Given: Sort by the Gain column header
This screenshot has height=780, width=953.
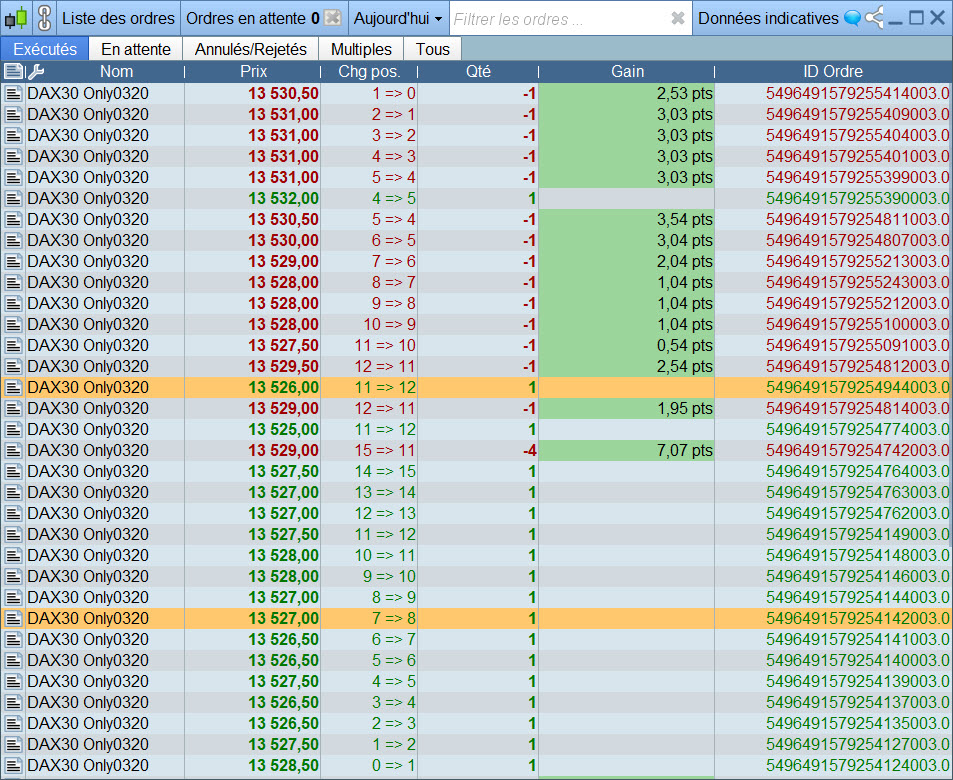Looking at the screenshot, I should (x=627, y=71).
